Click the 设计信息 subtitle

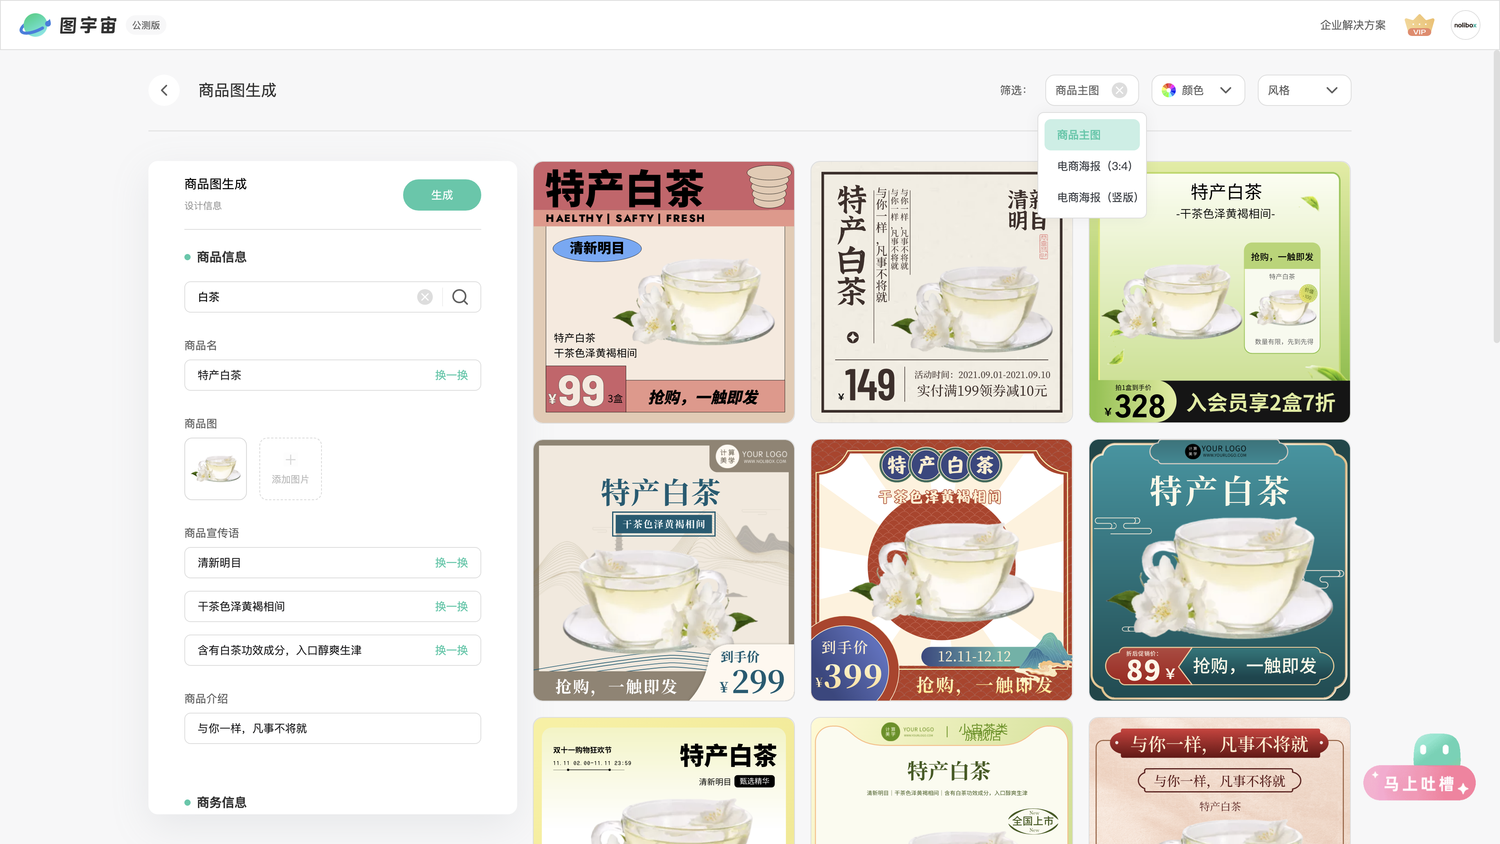pyautogui.click(x=203, y=206)
